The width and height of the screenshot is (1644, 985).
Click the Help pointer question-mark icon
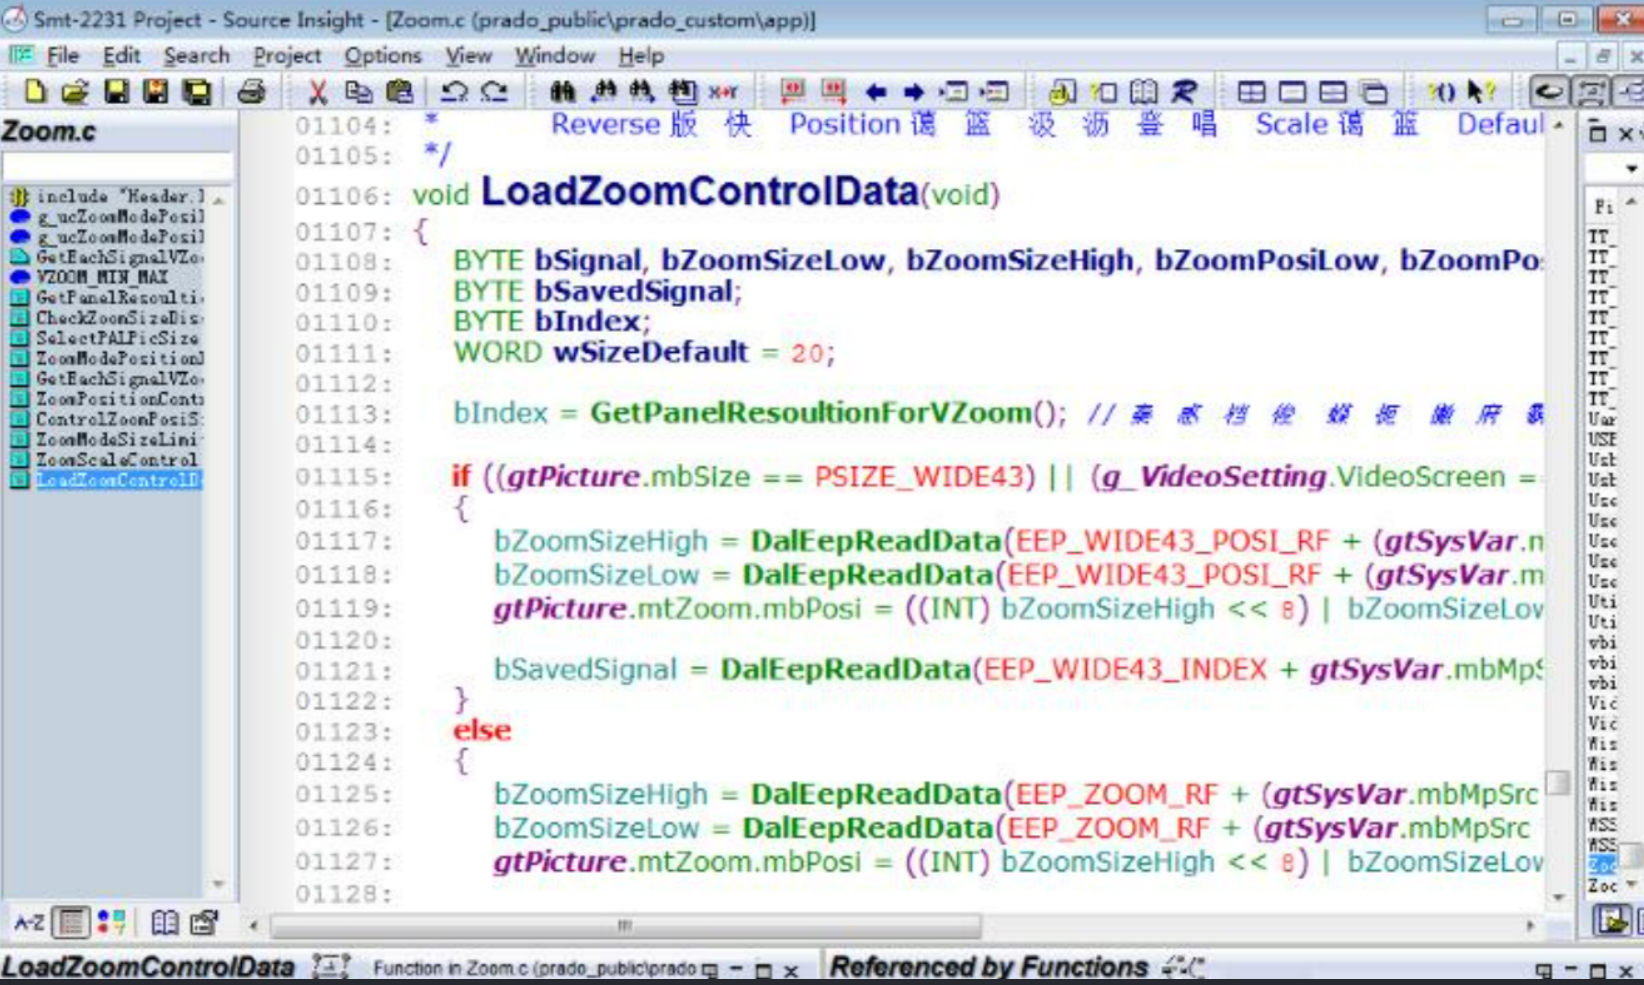pos(1480,91)
